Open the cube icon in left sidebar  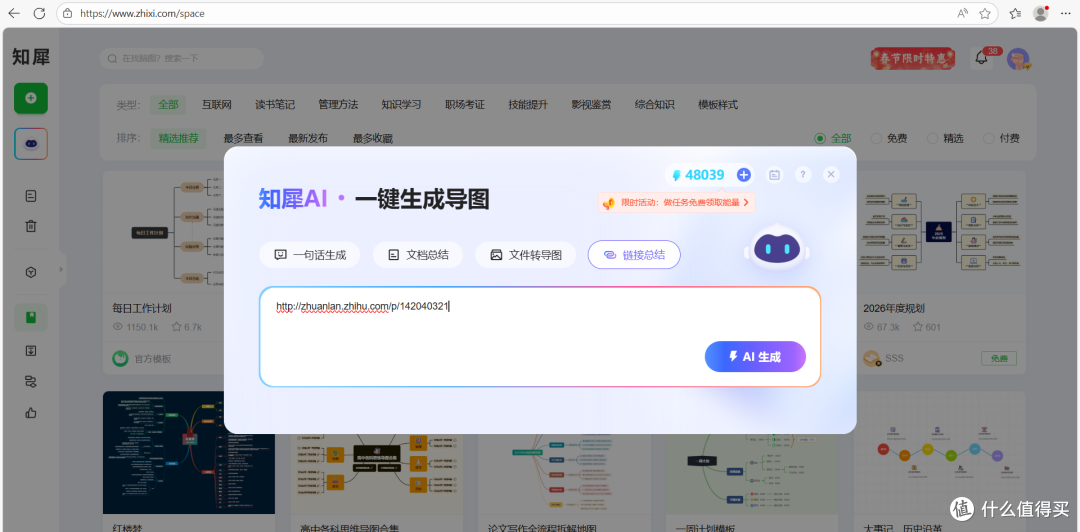point(31,272)
